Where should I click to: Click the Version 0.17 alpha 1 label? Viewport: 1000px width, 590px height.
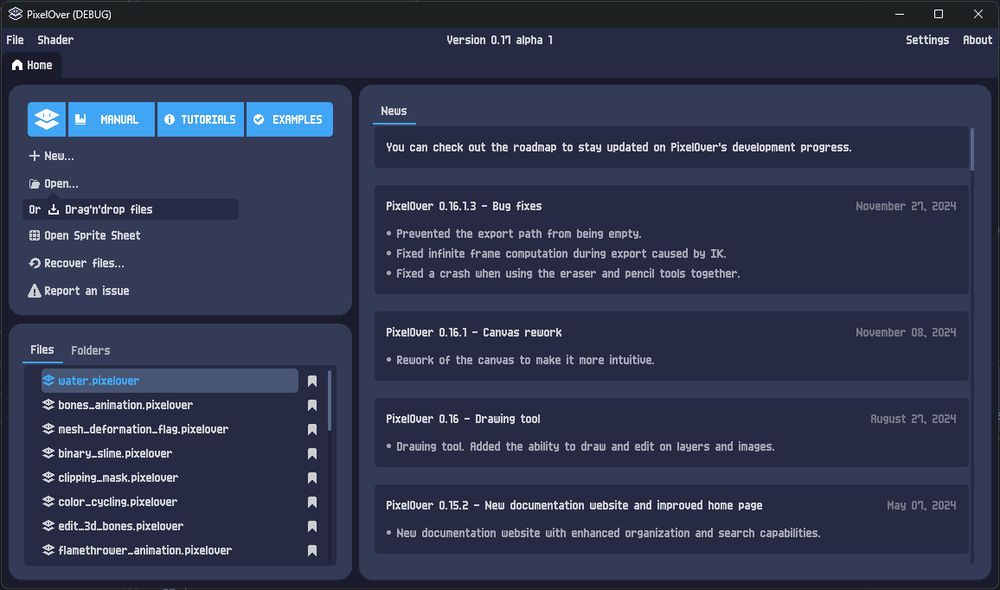[x=499, y=40]
